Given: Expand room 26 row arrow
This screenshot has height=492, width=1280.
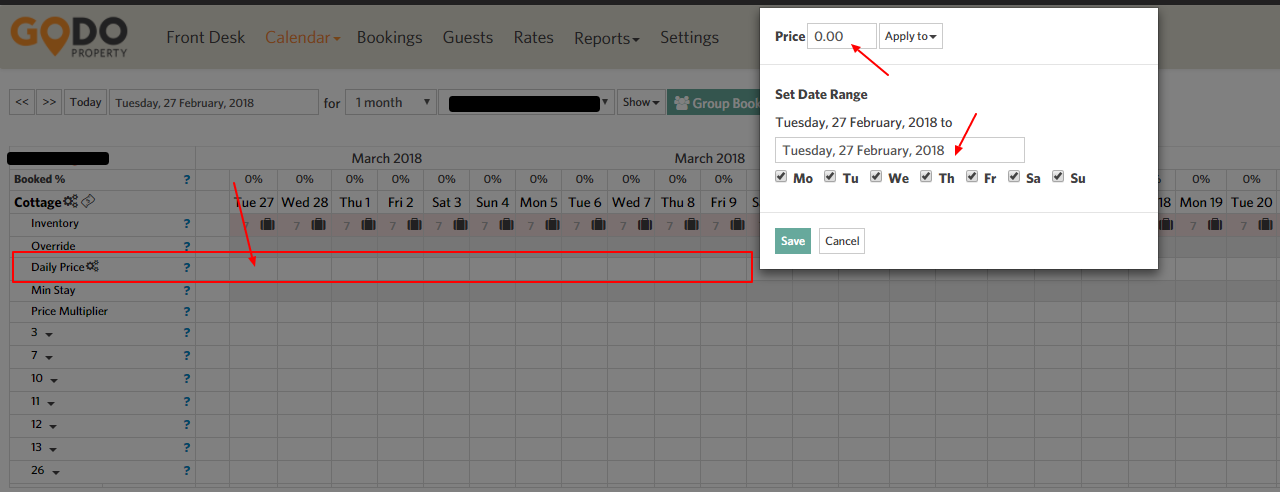Looking at the screenshot, I should pos(55,473).
